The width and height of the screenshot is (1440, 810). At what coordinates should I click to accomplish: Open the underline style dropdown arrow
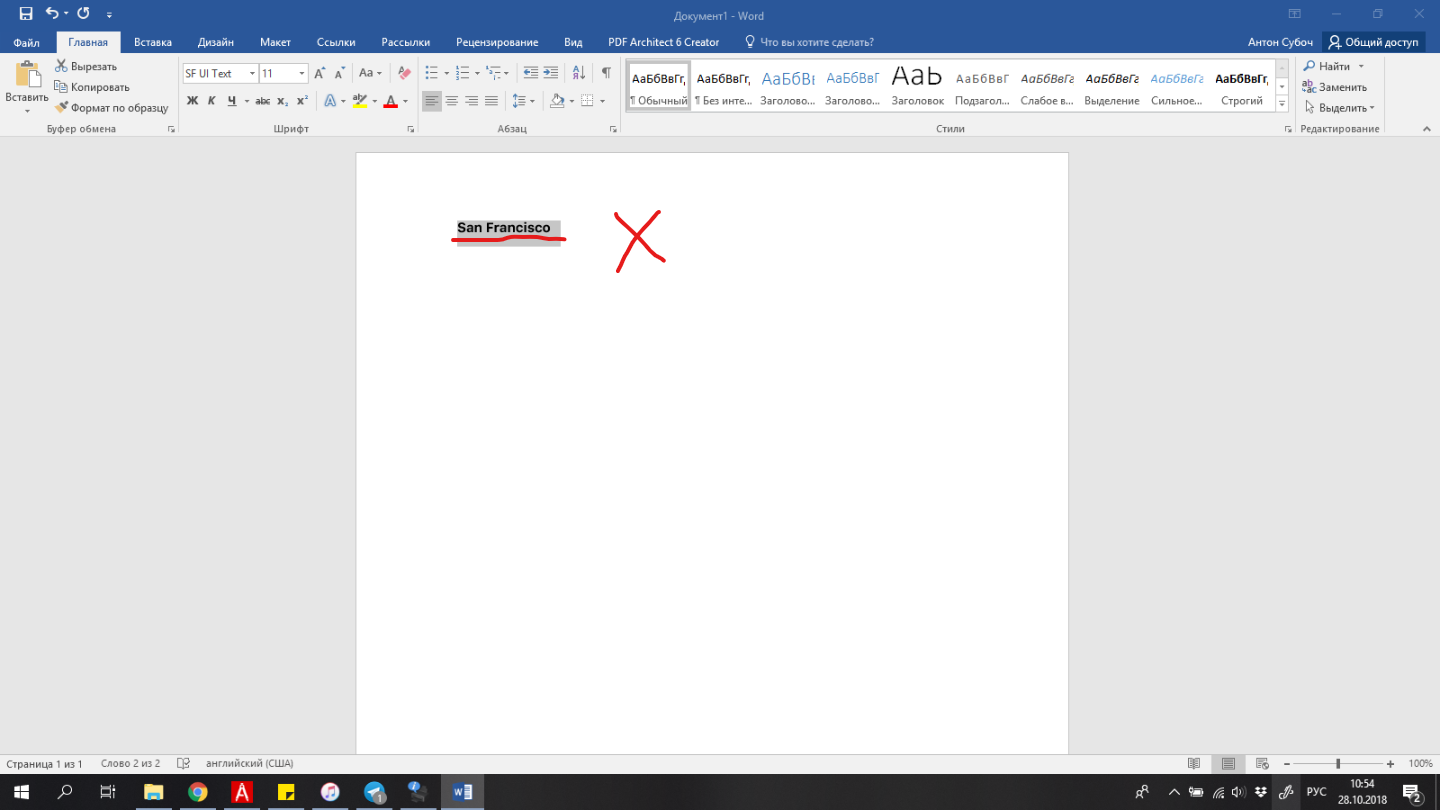click(246, 101)
